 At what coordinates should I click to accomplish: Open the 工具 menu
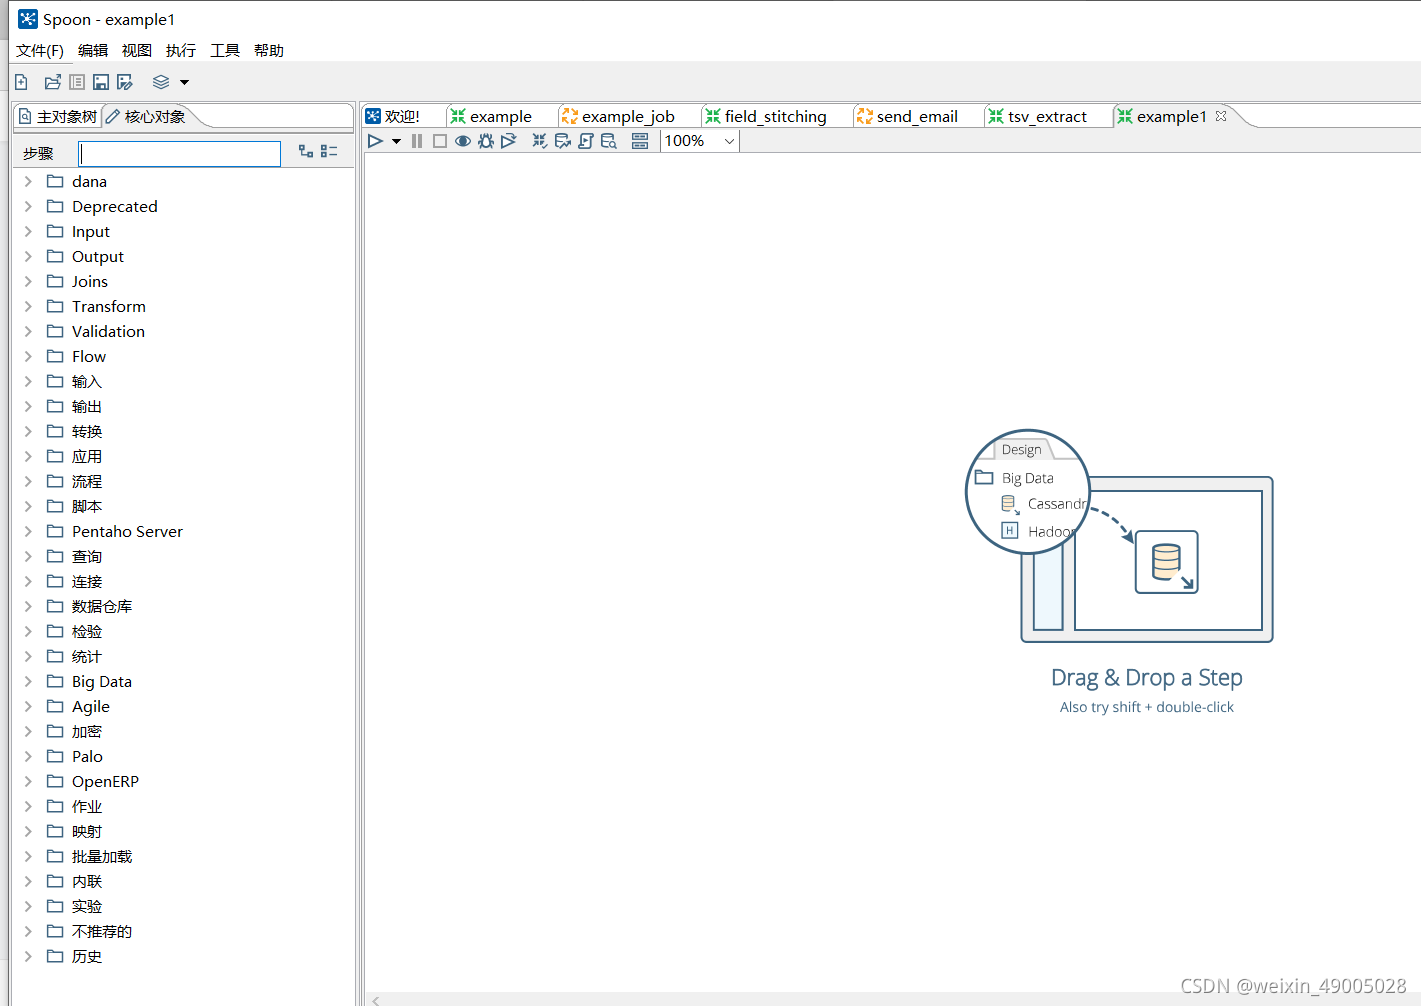[x=225, y=51]
